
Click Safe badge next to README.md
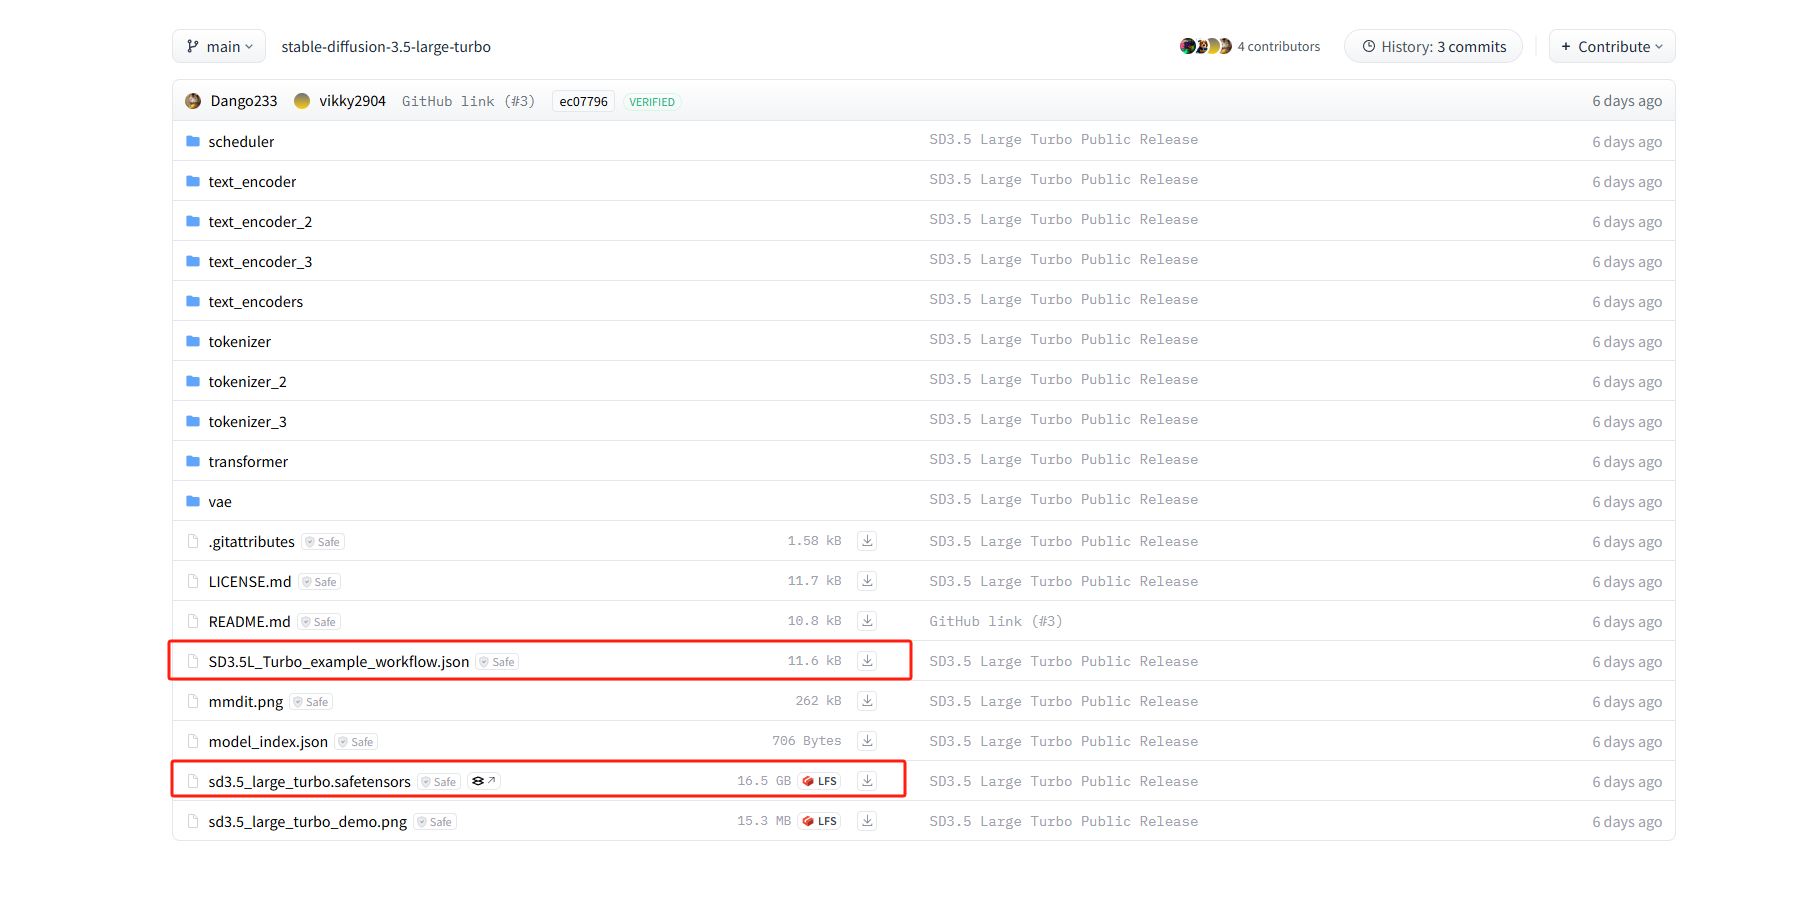tap(319, 622)
